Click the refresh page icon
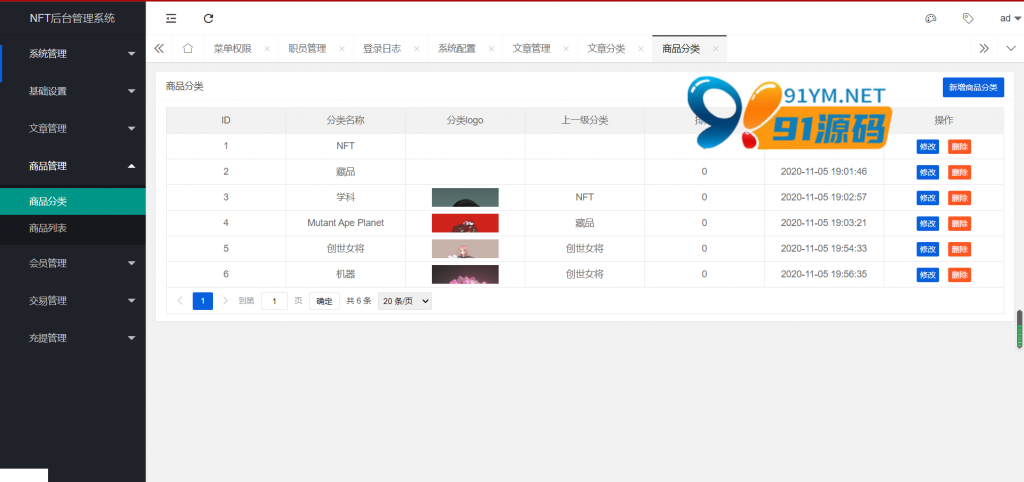The height and width of the screenshot is (482, 1024). 208,18
